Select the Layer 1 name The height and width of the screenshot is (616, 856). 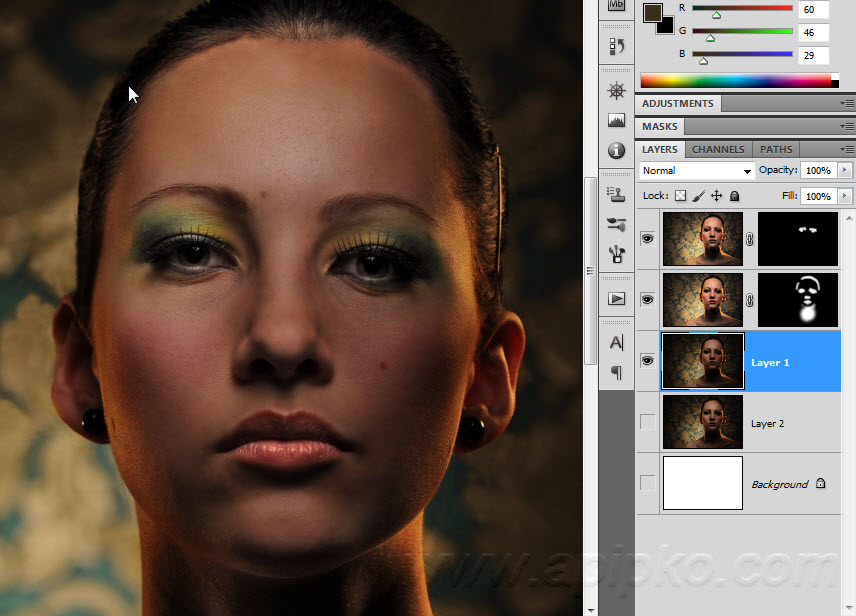point(770,363)
